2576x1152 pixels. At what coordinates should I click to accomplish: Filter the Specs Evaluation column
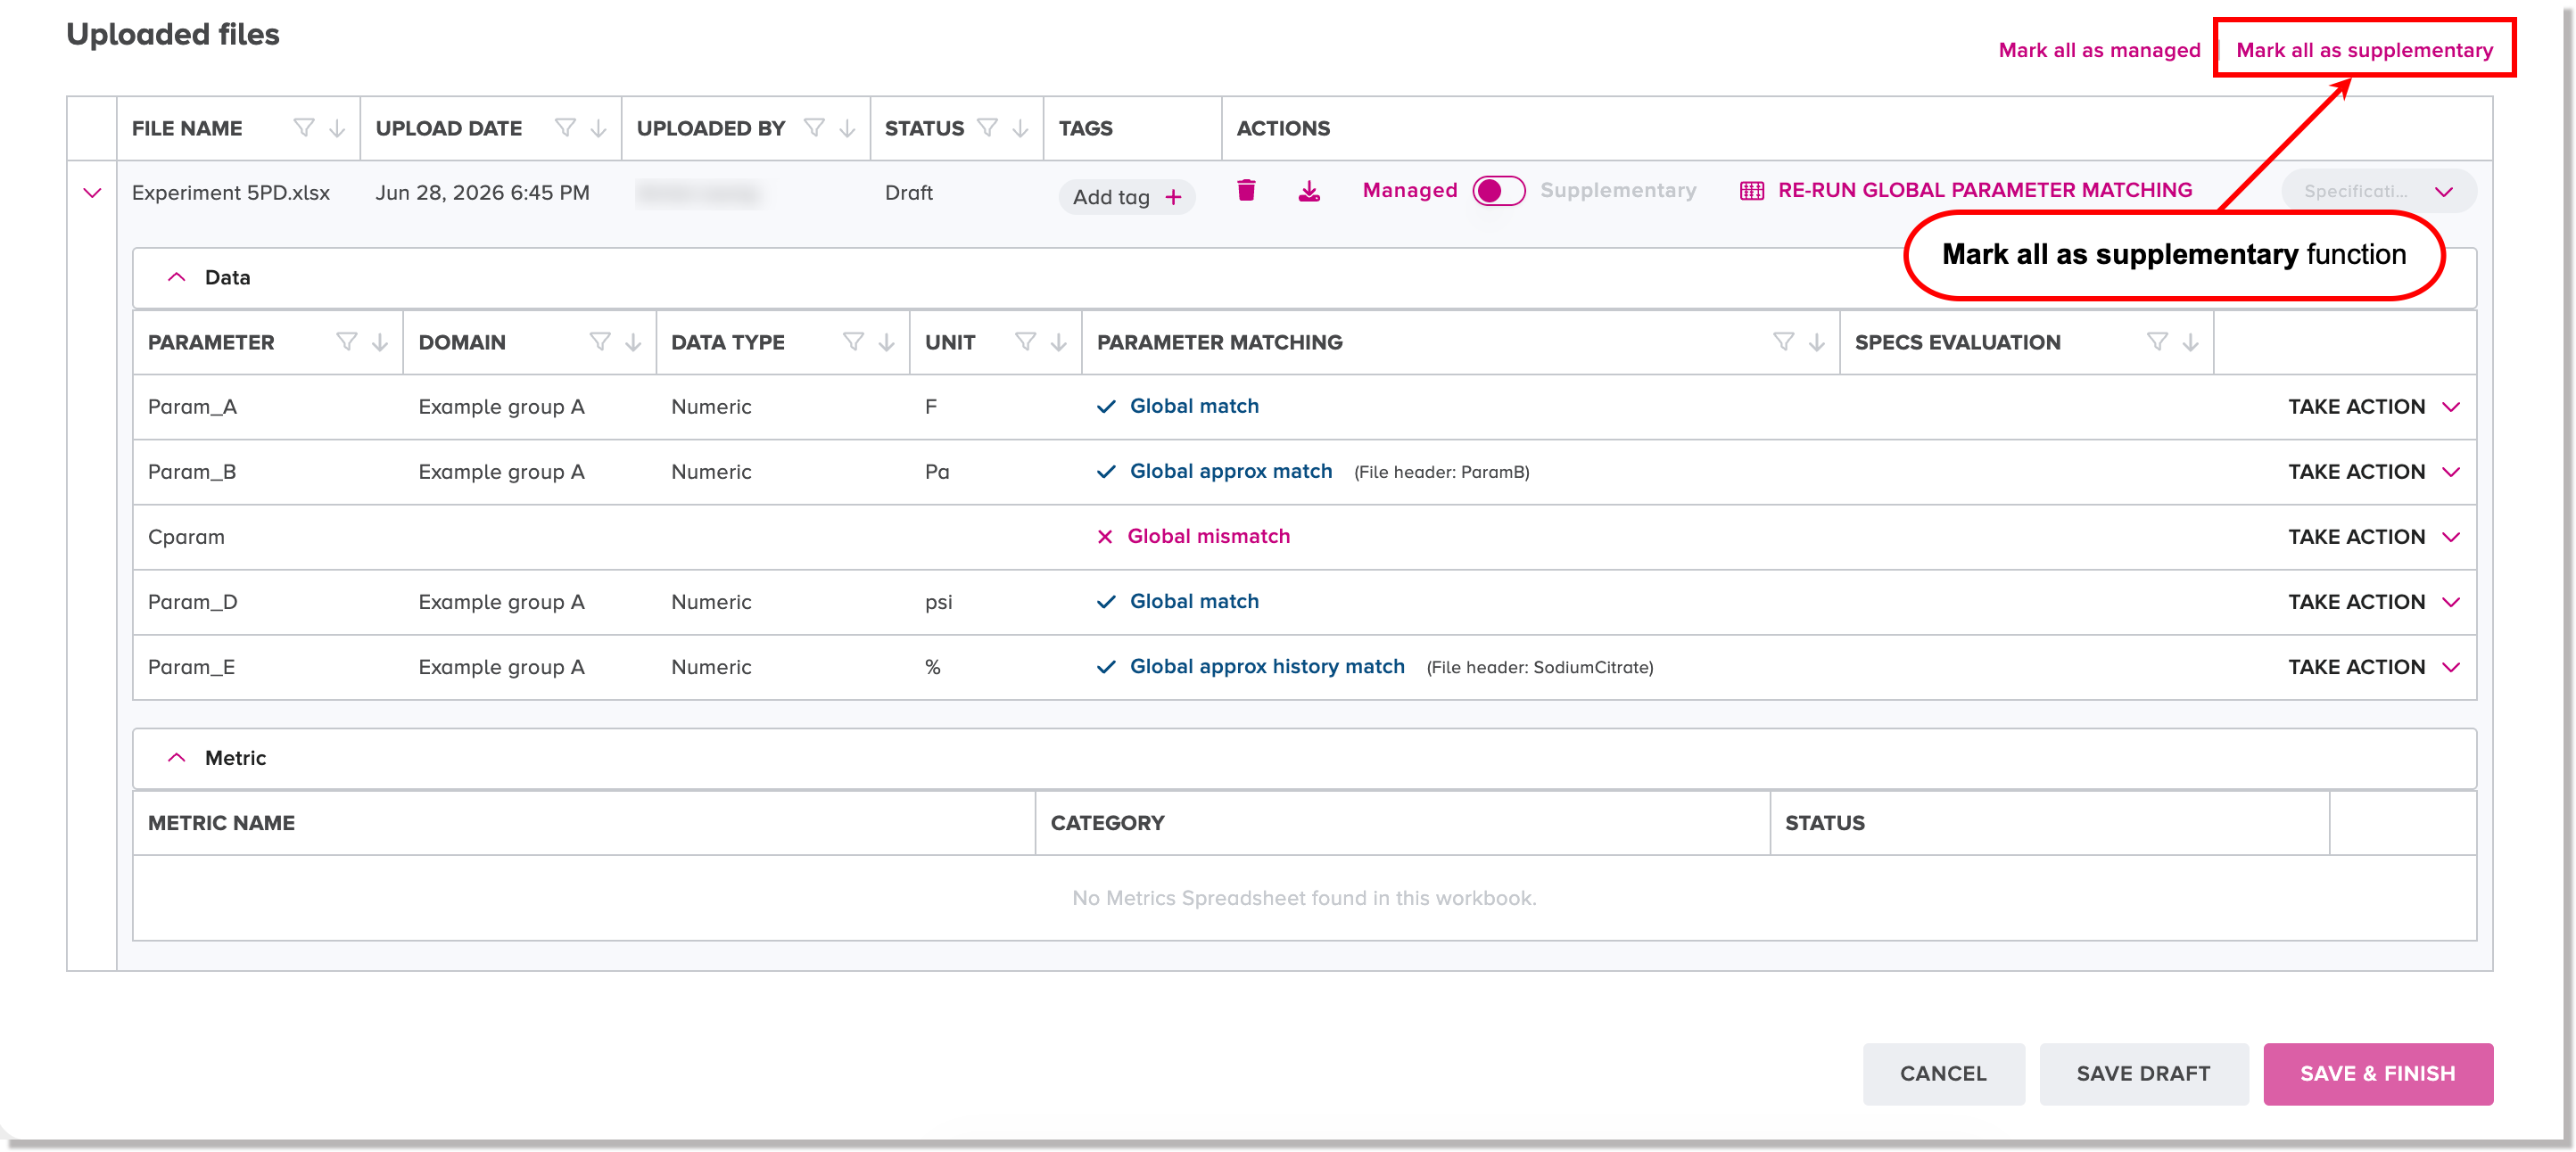click(x=2157, y=342)
